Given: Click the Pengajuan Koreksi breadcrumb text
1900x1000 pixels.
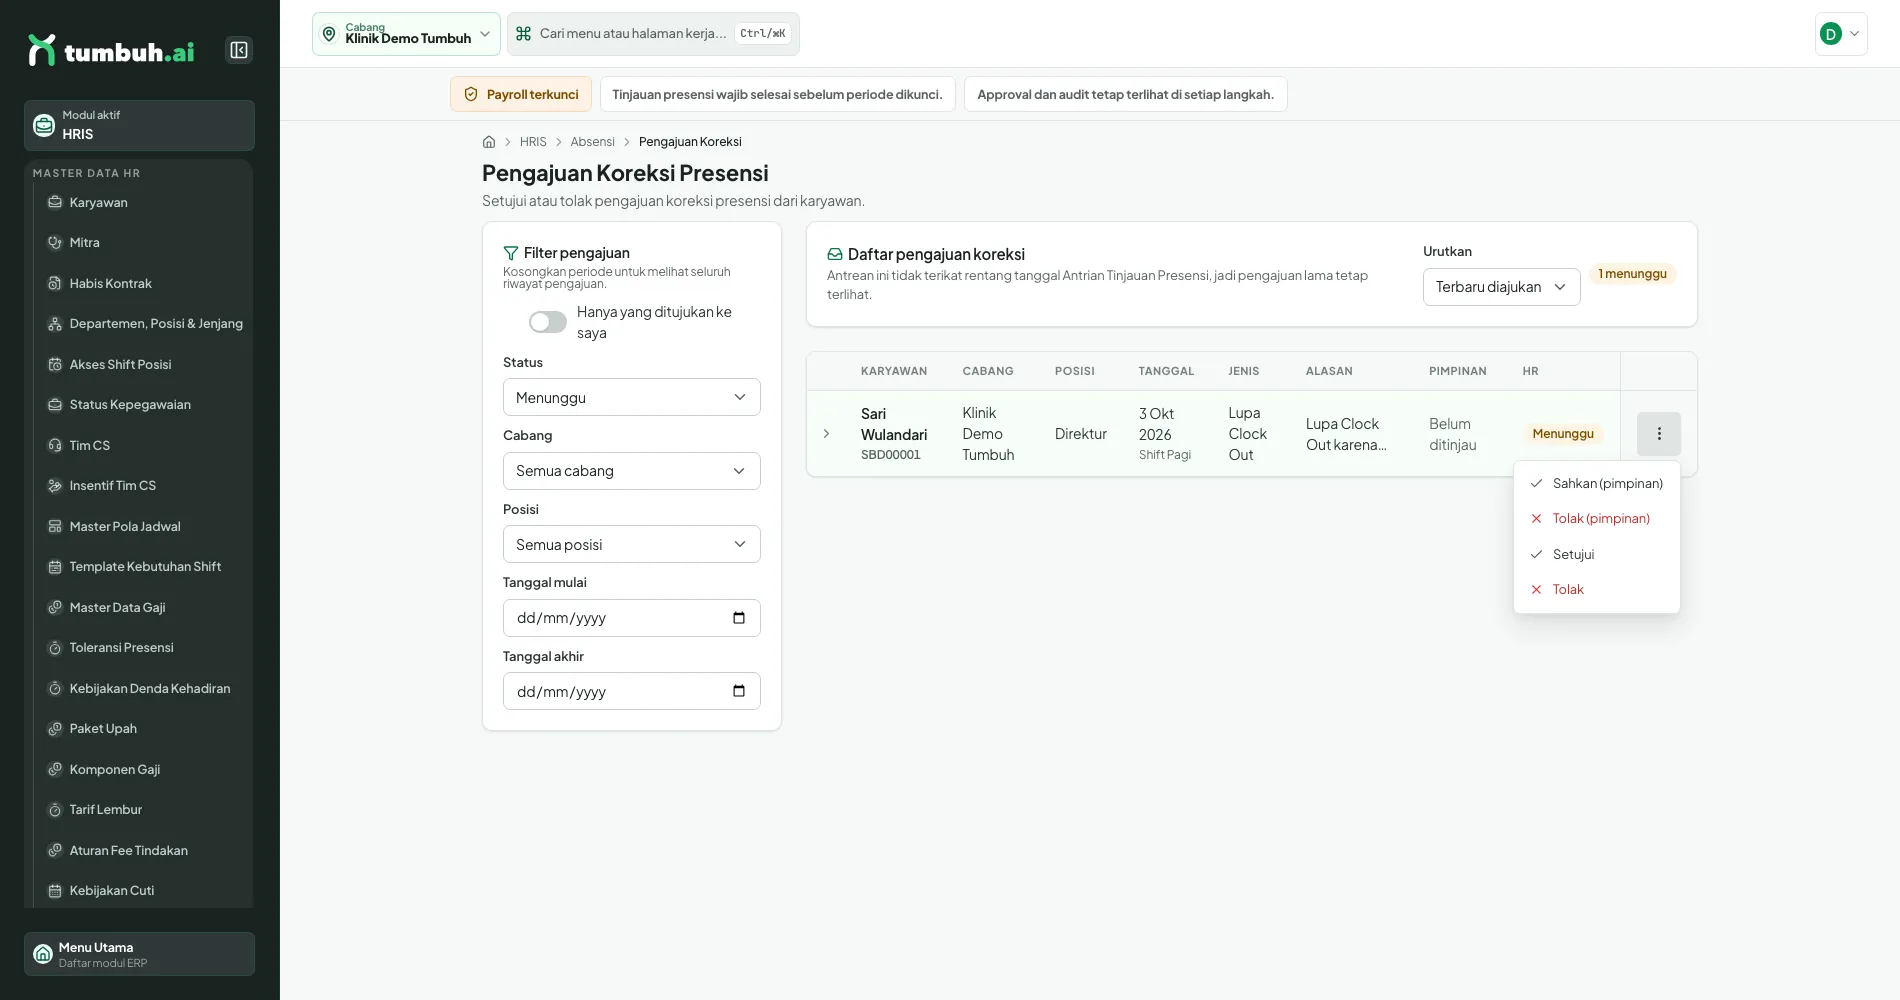Looking at the screenshot, I should (690, 142).
